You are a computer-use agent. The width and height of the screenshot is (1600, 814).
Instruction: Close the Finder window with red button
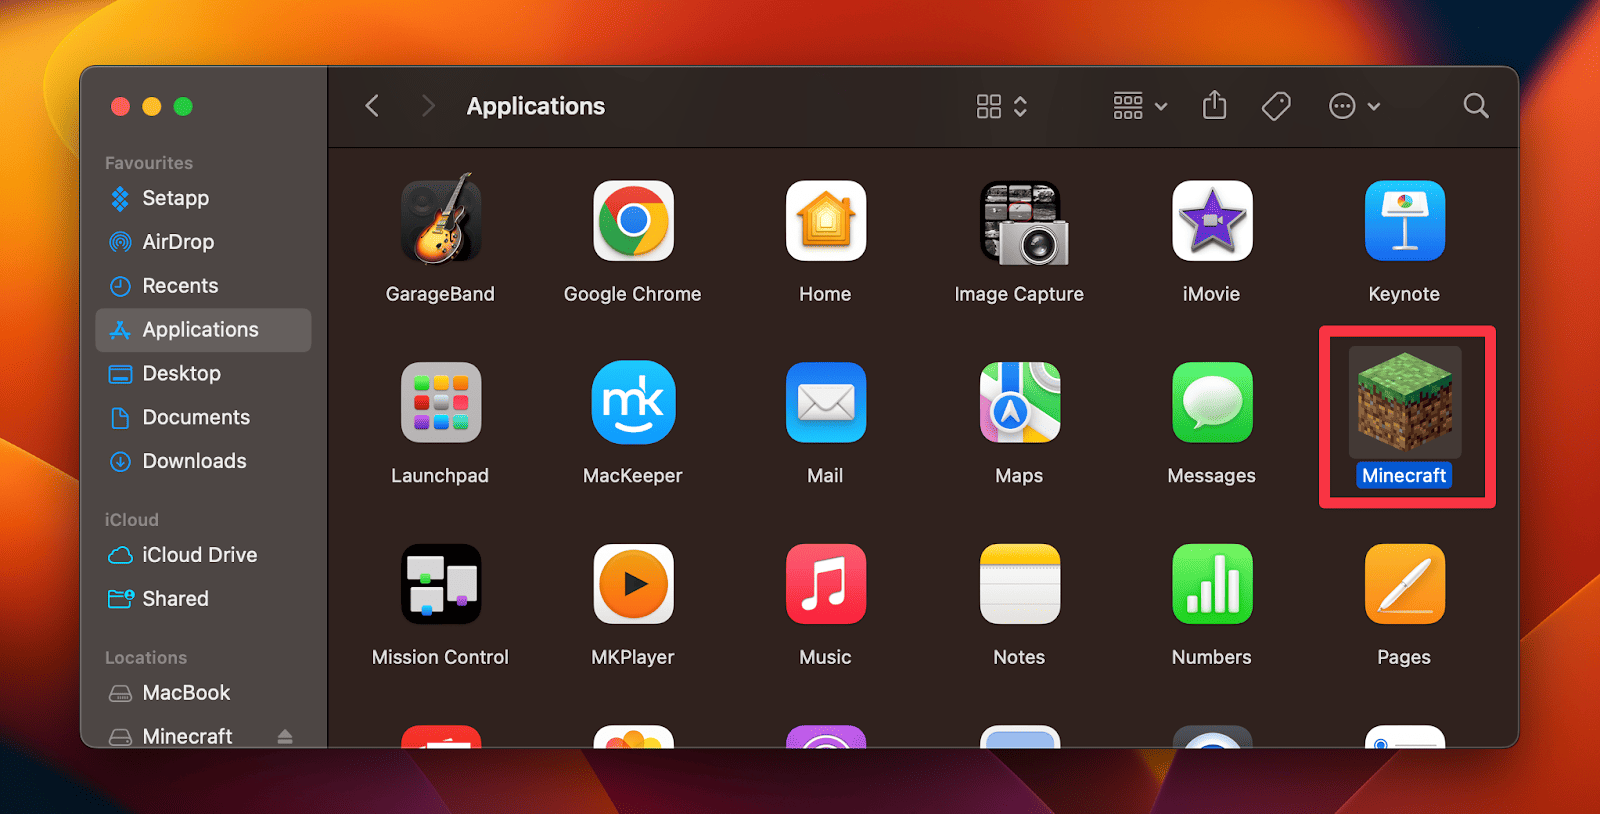click(120, 106)
